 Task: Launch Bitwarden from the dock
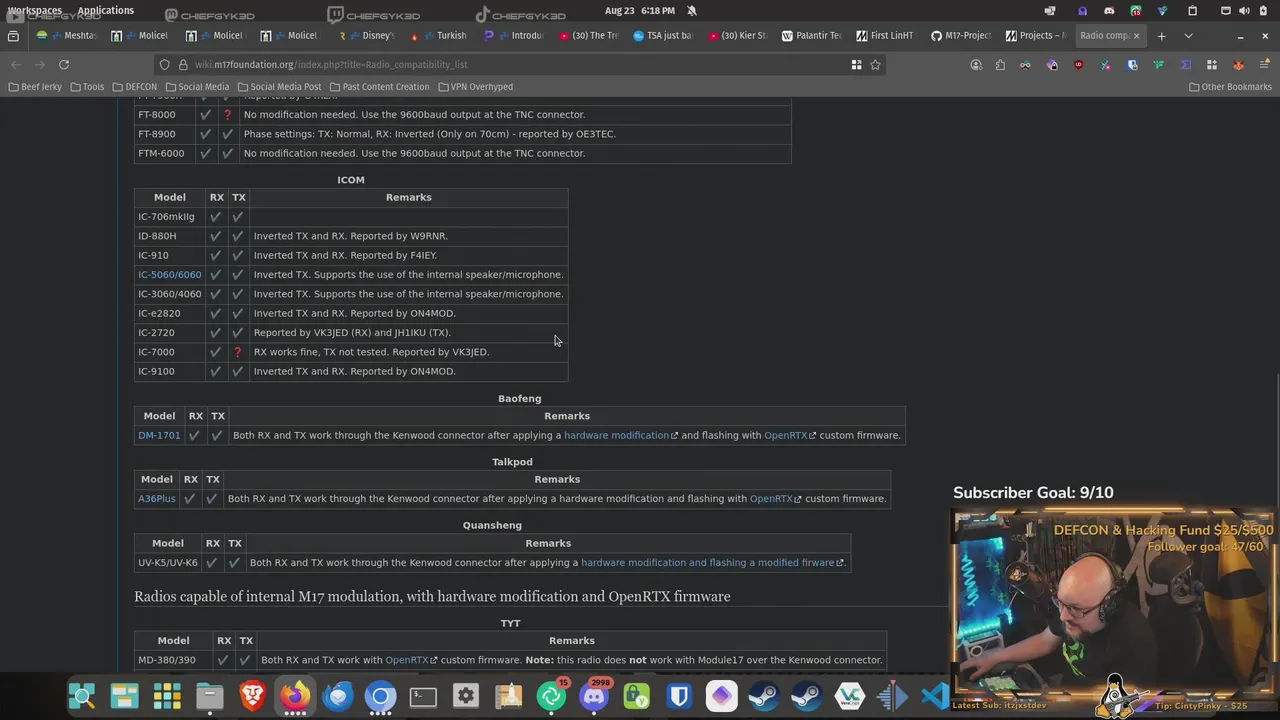tap(679, 695)
